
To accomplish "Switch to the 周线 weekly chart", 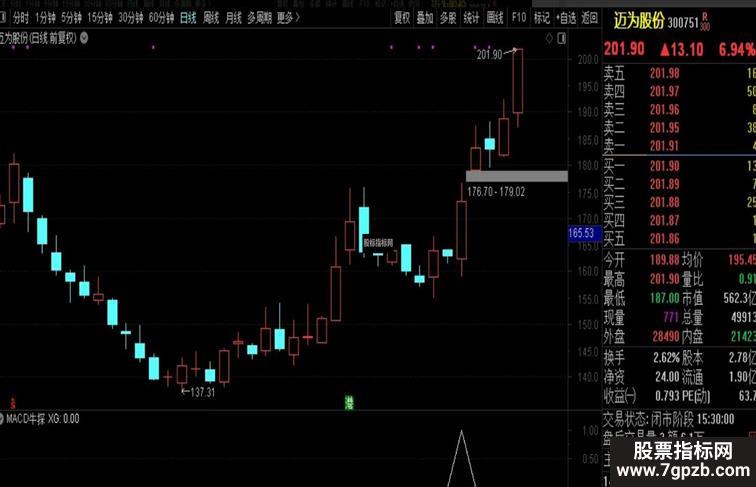I will 211,18.
